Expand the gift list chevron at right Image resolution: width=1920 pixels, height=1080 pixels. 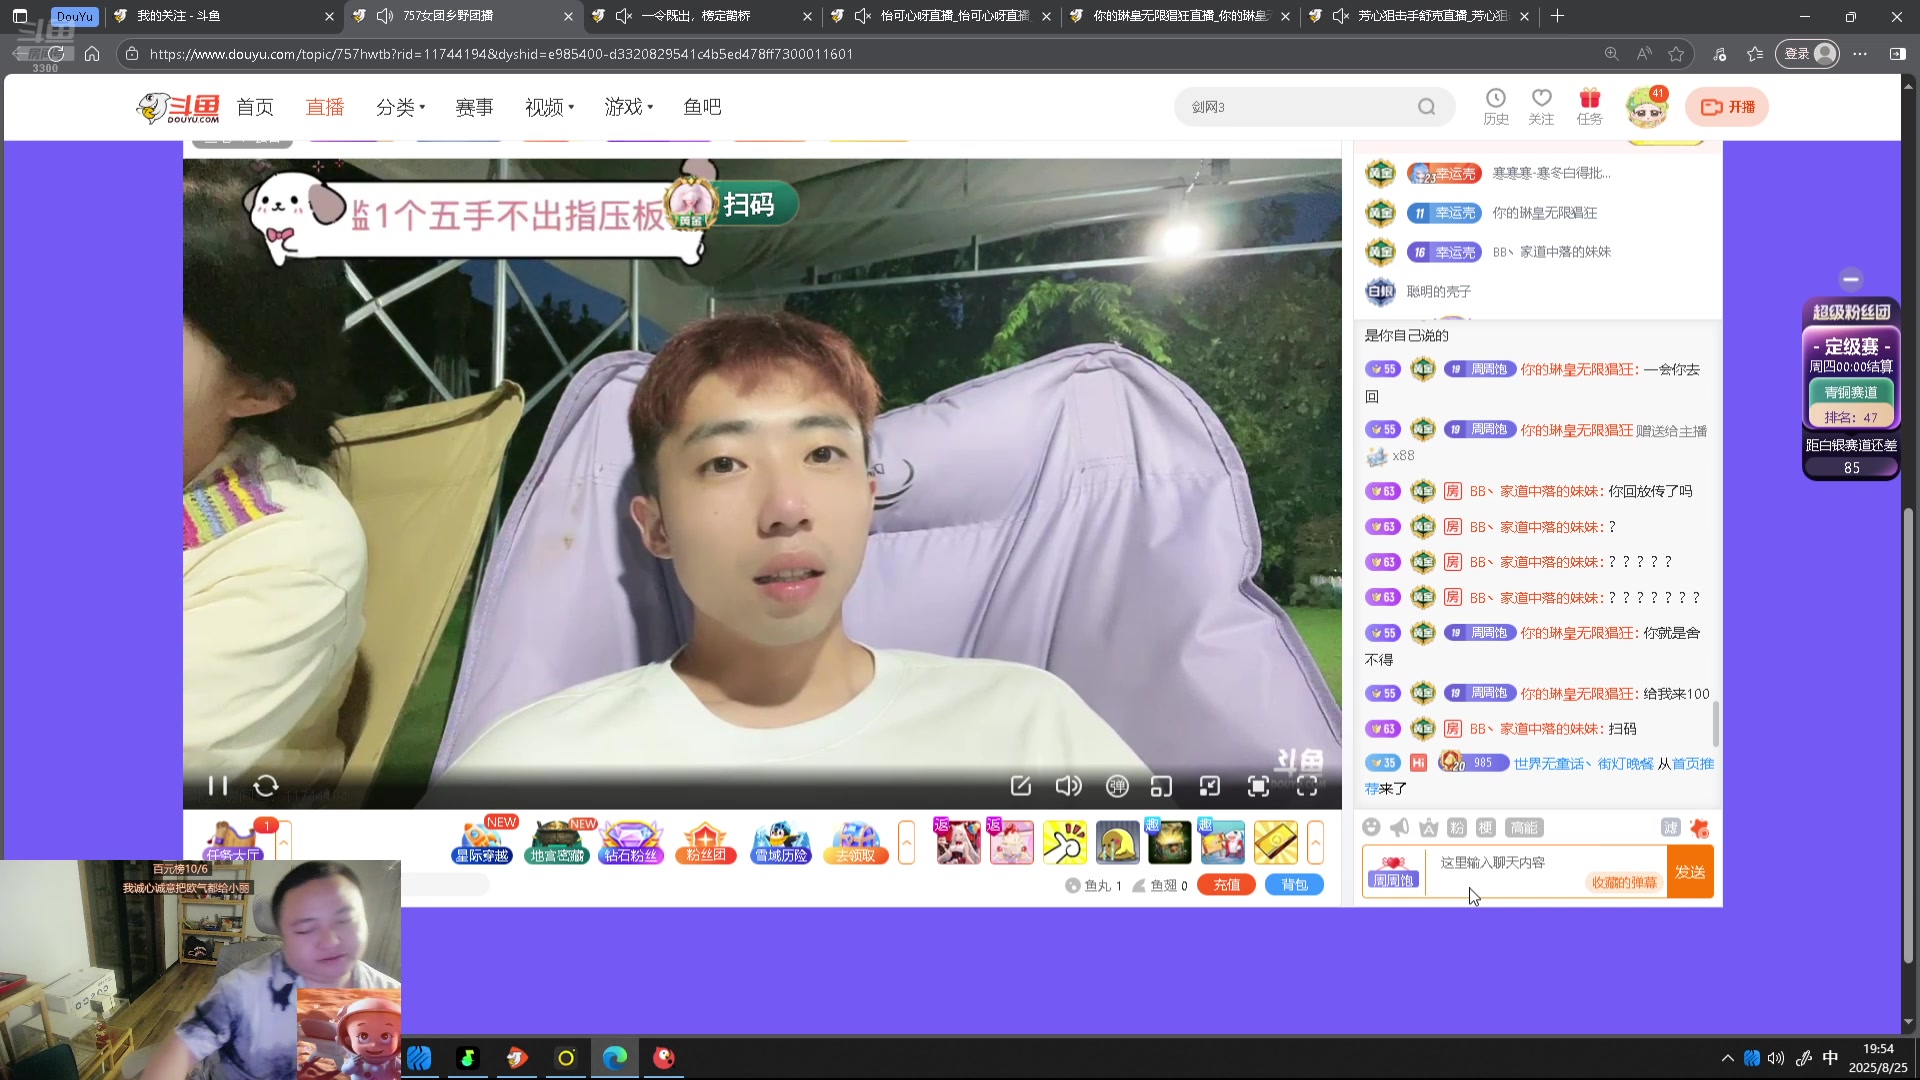(x=1315, y=842)
